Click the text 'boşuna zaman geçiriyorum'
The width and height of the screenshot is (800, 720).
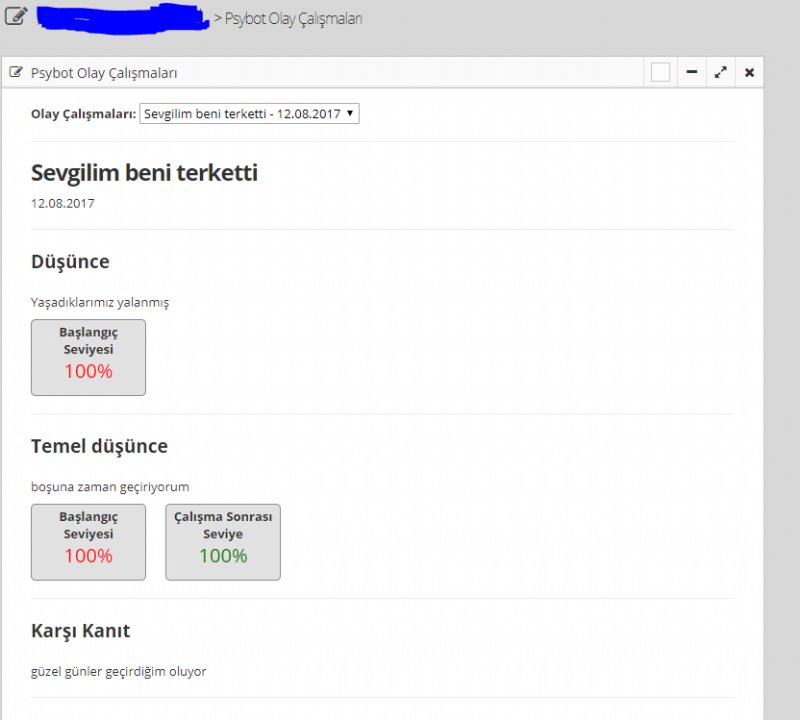point(110,487)
